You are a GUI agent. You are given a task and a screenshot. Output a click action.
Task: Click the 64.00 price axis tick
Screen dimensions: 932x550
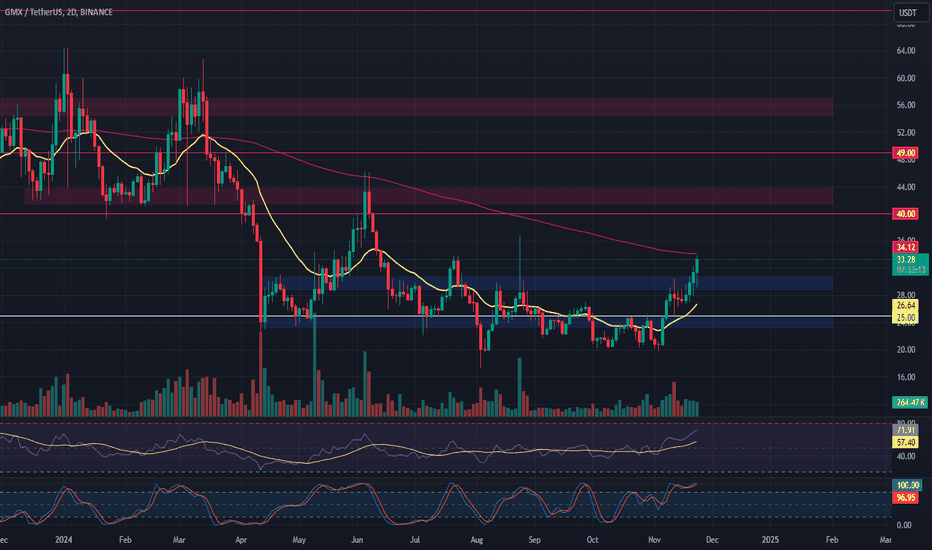point(905,51)
